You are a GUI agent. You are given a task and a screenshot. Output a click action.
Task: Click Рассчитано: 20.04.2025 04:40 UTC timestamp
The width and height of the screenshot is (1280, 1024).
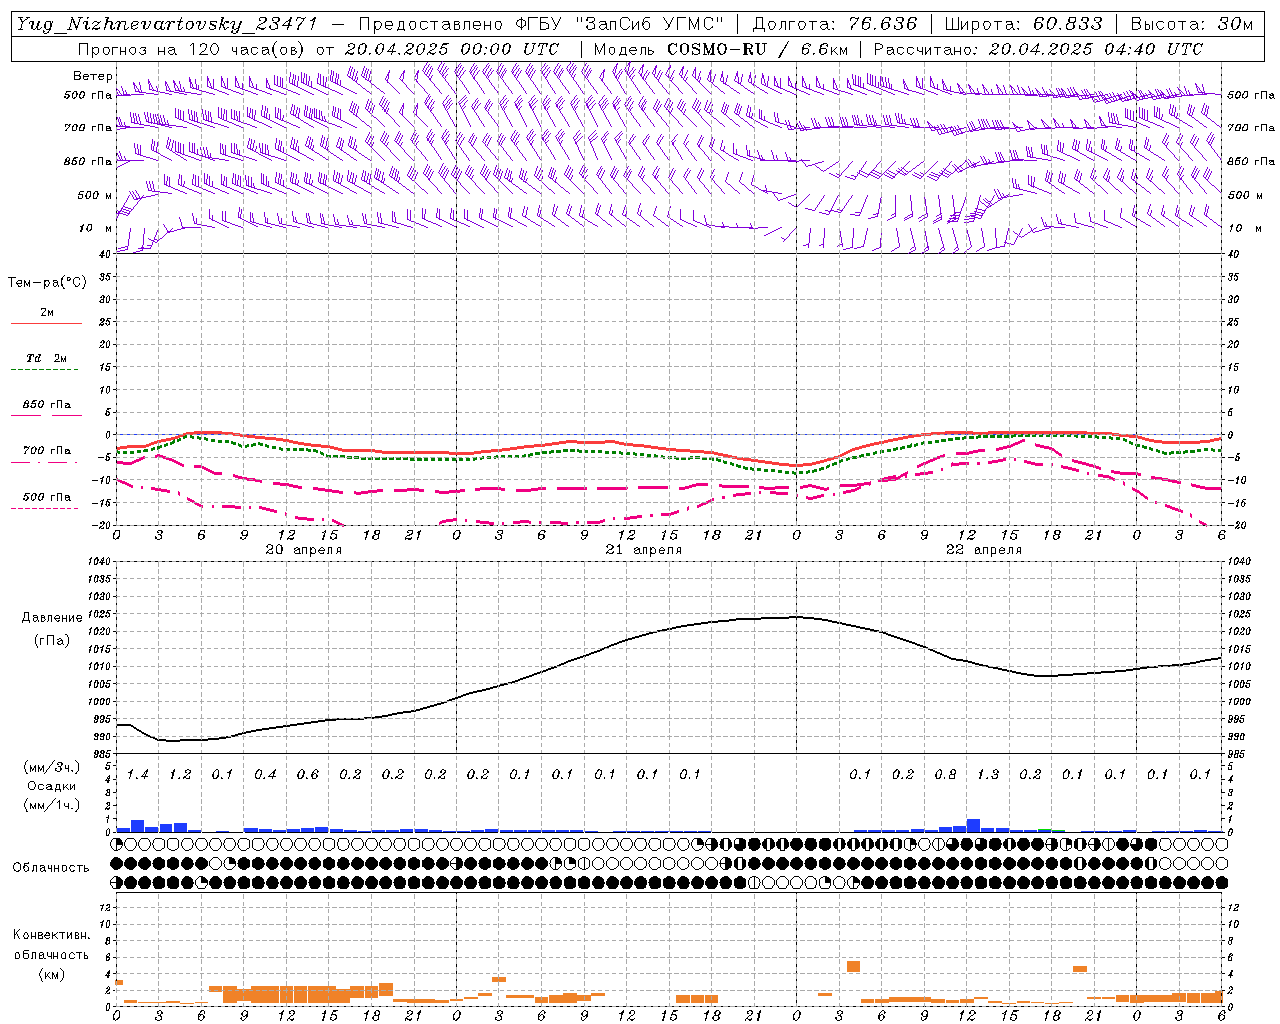click(1038, 49)
